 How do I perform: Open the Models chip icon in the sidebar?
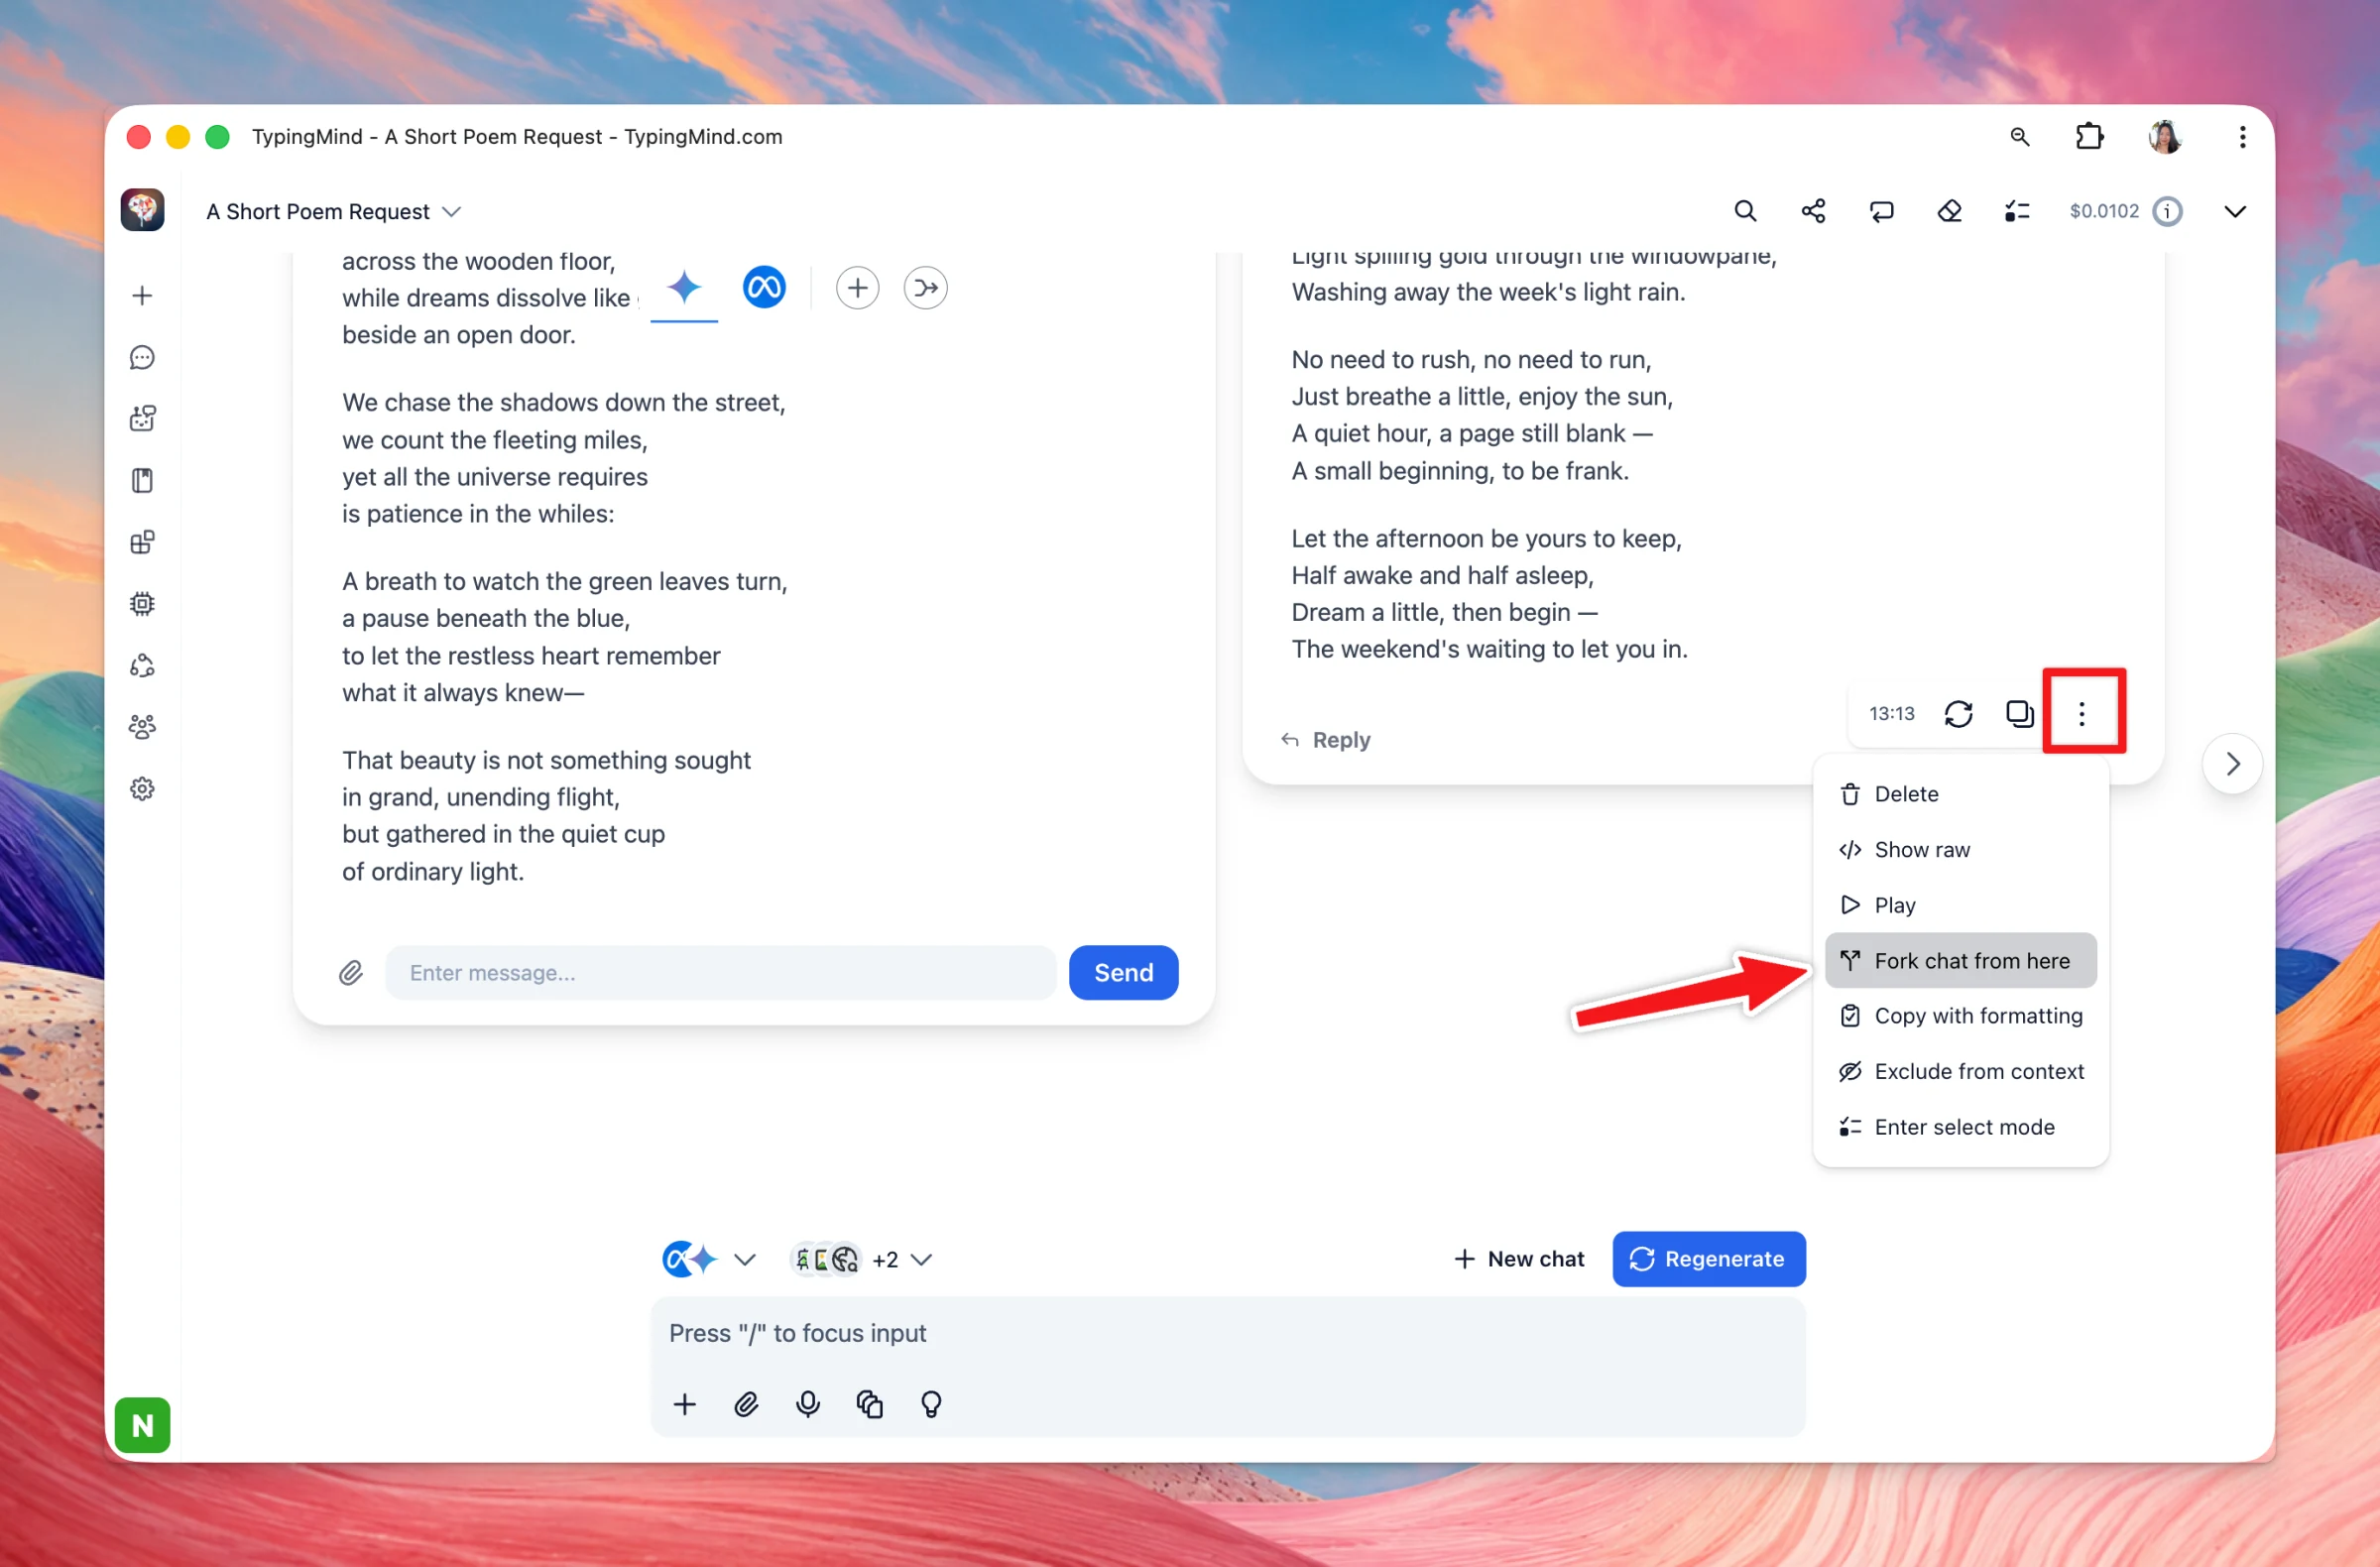click(142, 603)
